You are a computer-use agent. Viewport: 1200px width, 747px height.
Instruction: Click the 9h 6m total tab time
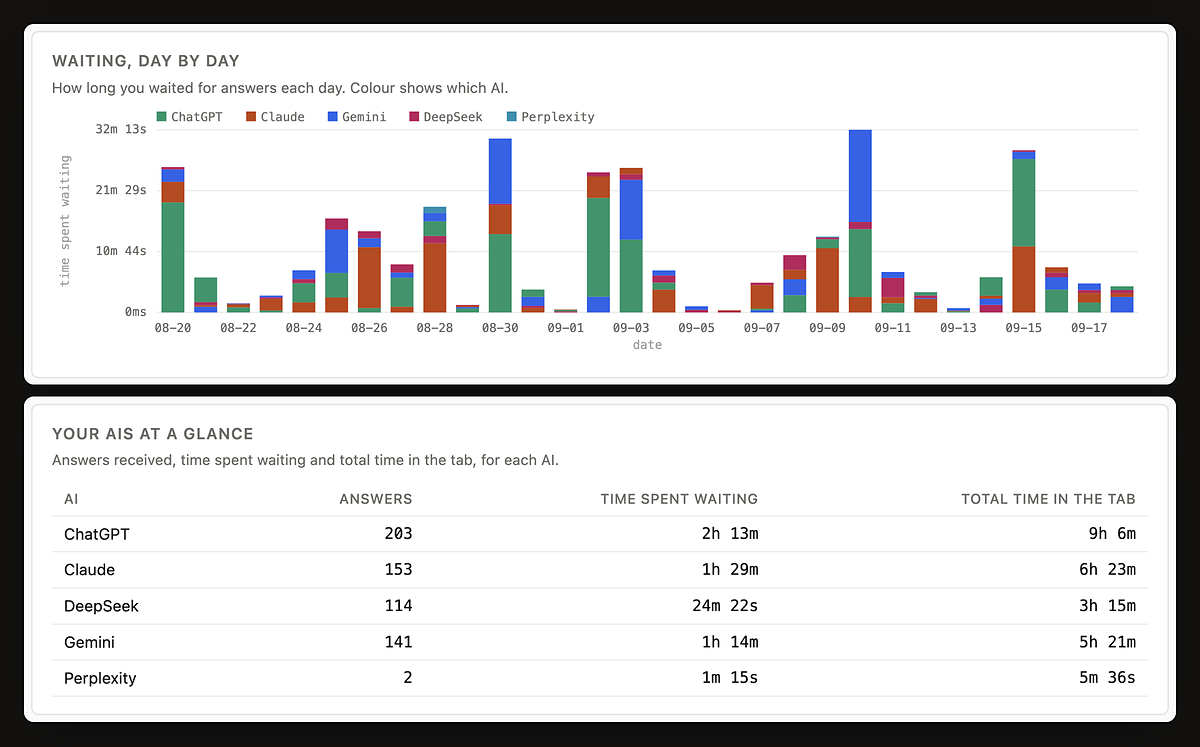pos(1112,534)
